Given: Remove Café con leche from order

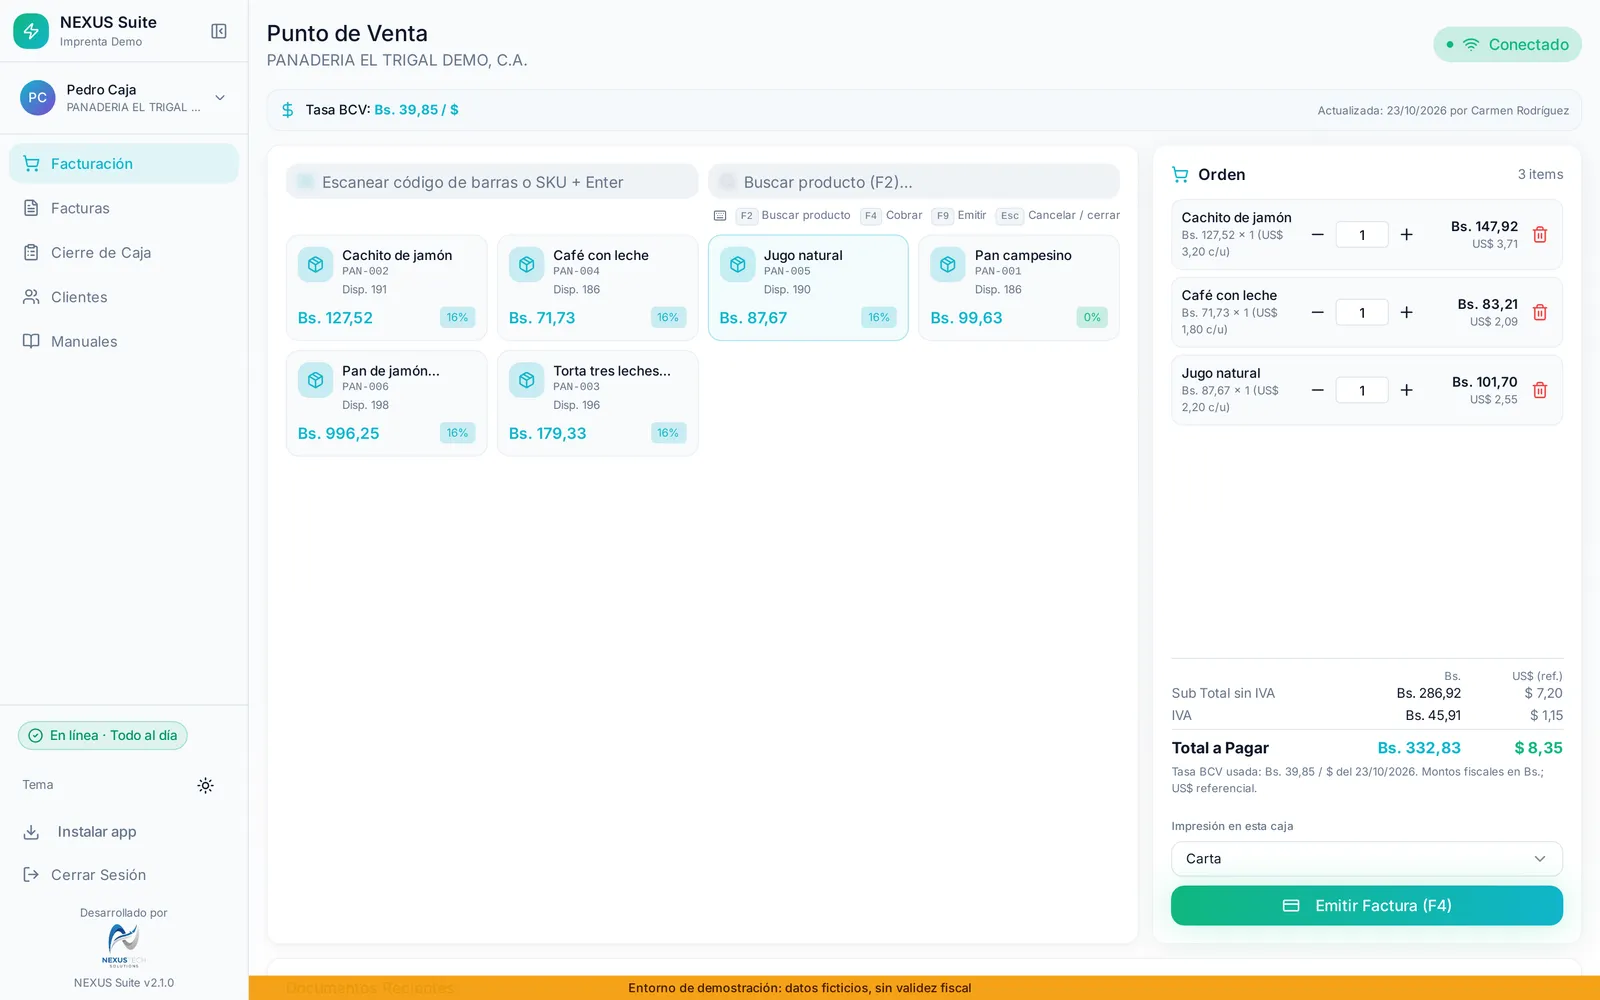Looking at the screenshot, I should point(1540,312).
